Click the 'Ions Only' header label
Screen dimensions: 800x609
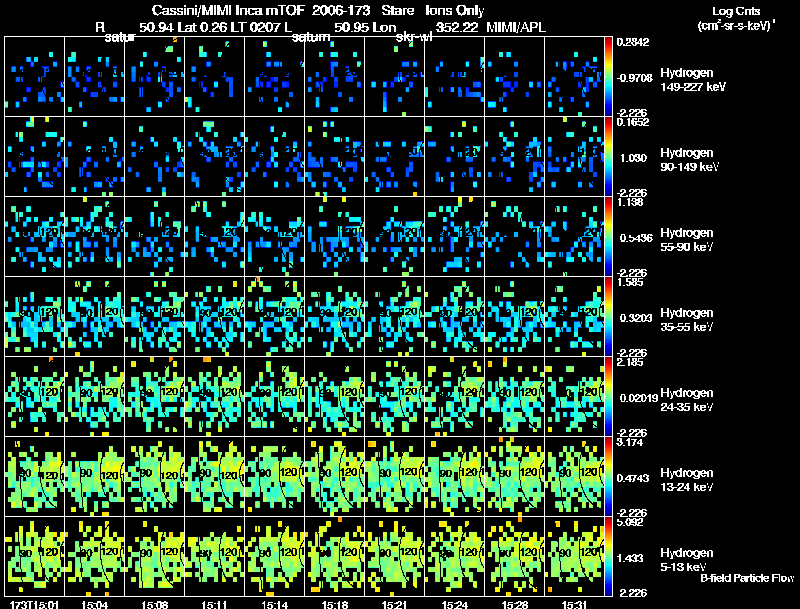coord(455,10)
